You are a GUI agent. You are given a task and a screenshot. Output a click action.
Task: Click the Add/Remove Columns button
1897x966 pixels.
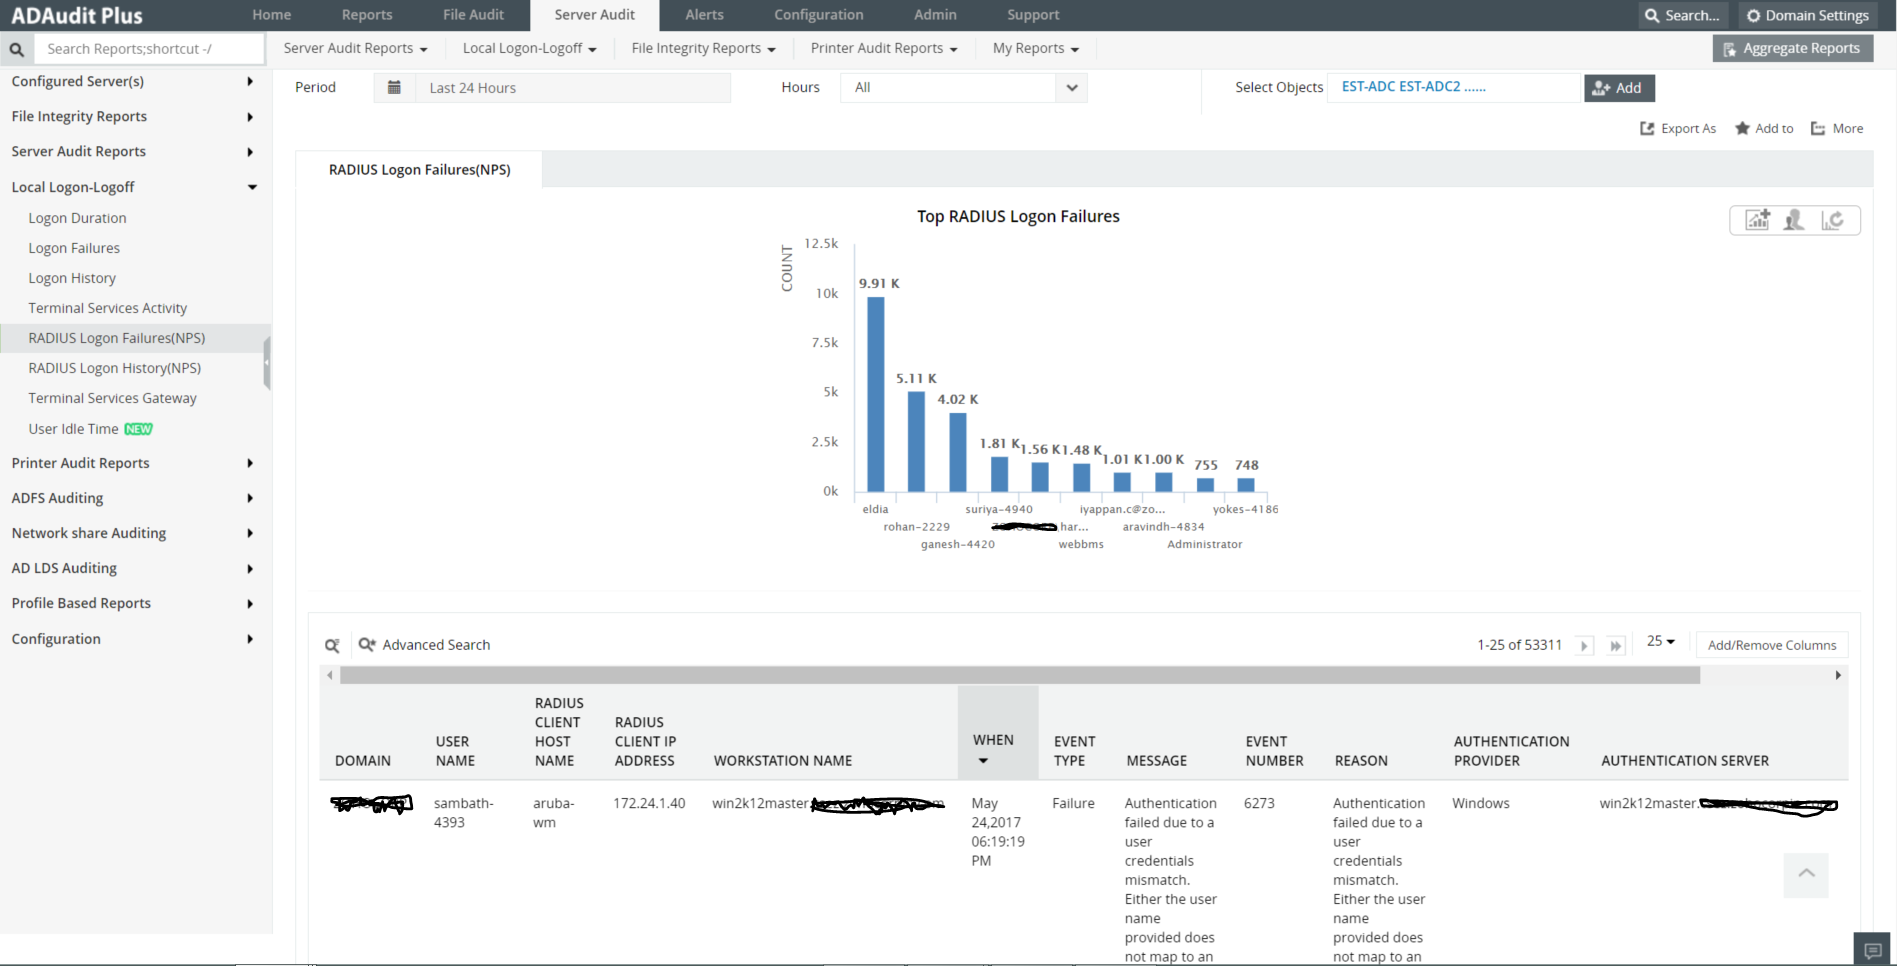click(1771, 646)
